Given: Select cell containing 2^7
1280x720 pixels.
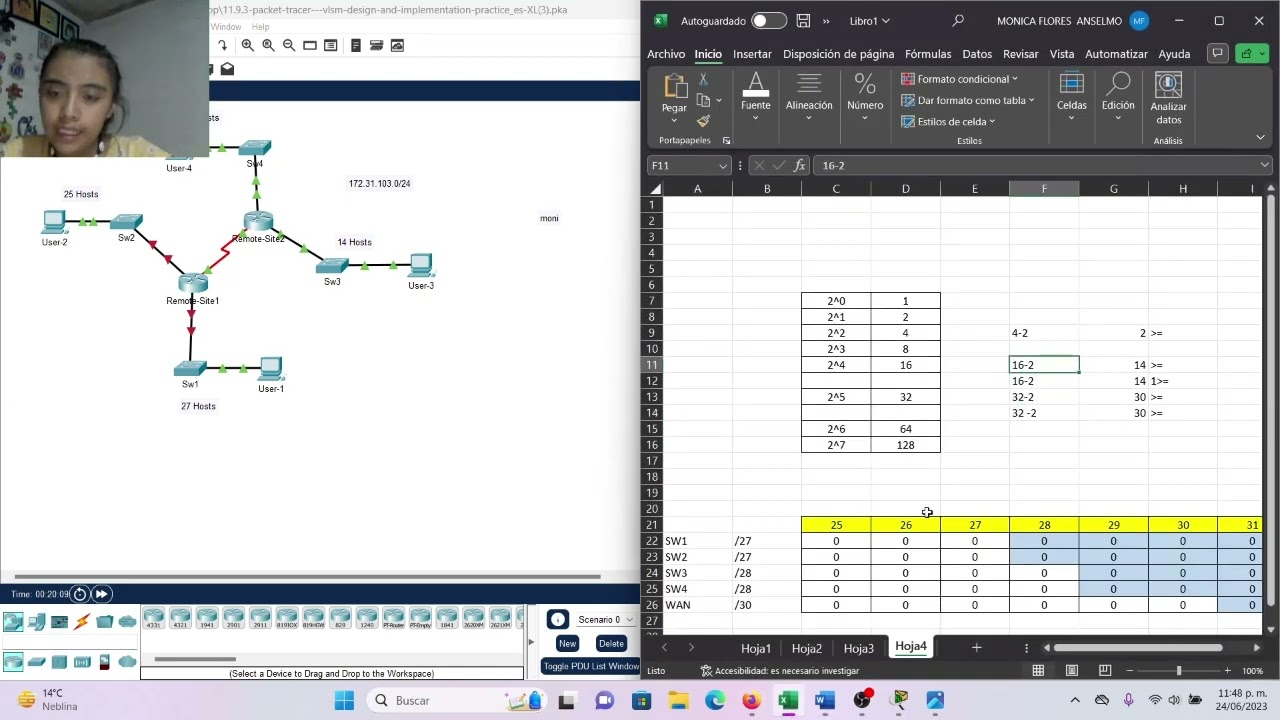Looking at the screenshot, I should [x=836, y=445].
